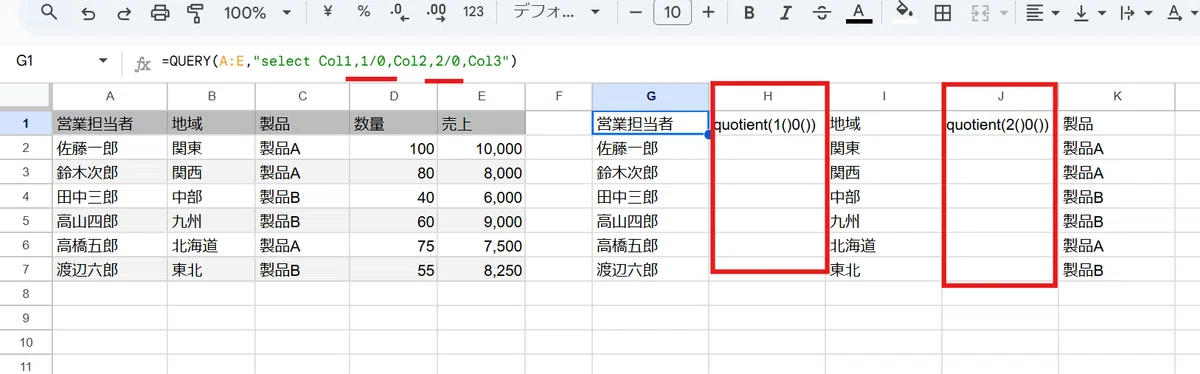Click header cell '地域' in column B
The image size is (1200, 374).
(x=211, y=125)
